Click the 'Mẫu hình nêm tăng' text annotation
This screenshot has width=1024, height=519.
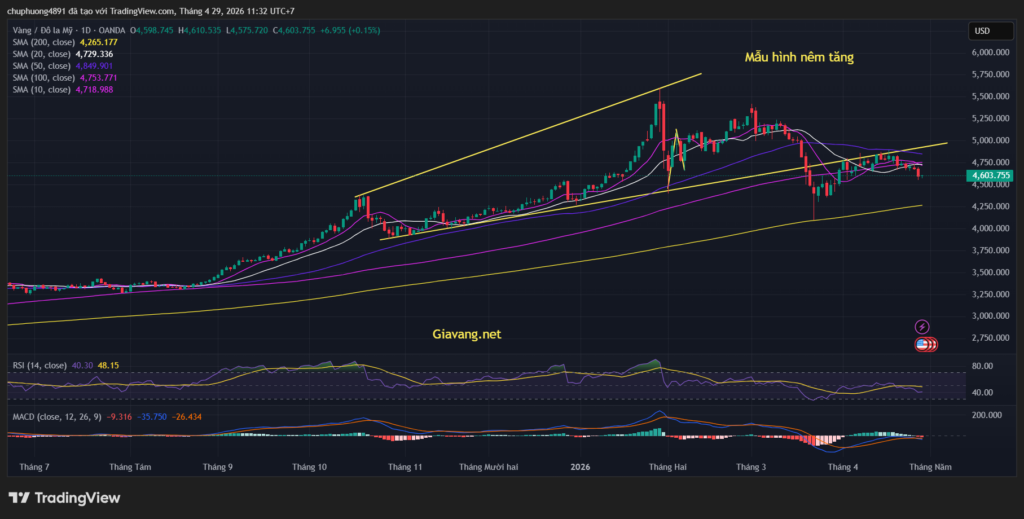[x=799, y=57]
